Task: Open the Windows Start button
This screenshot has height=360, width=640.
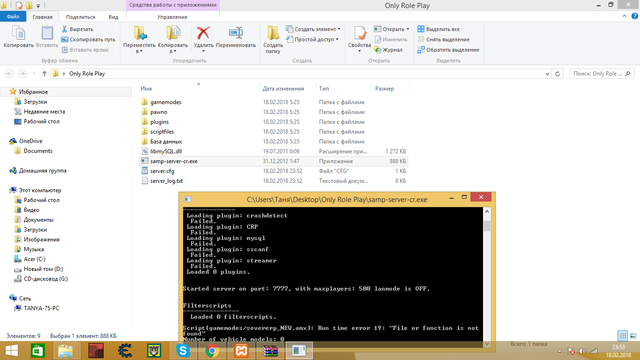Action: [12, 351]
